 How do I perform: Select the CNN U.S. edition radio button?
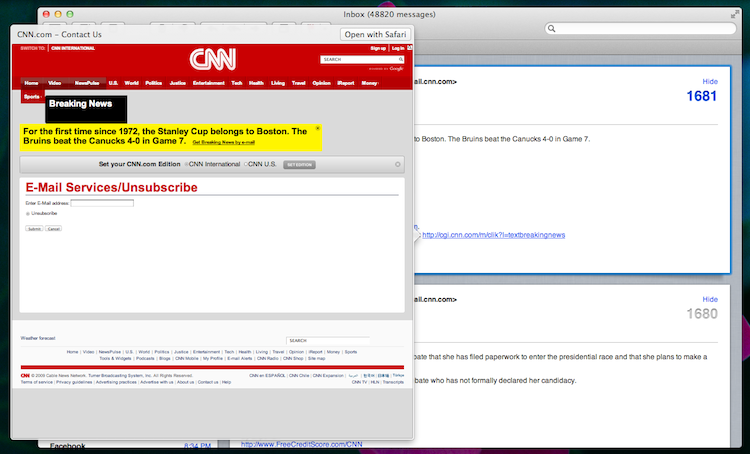[245, 164]
